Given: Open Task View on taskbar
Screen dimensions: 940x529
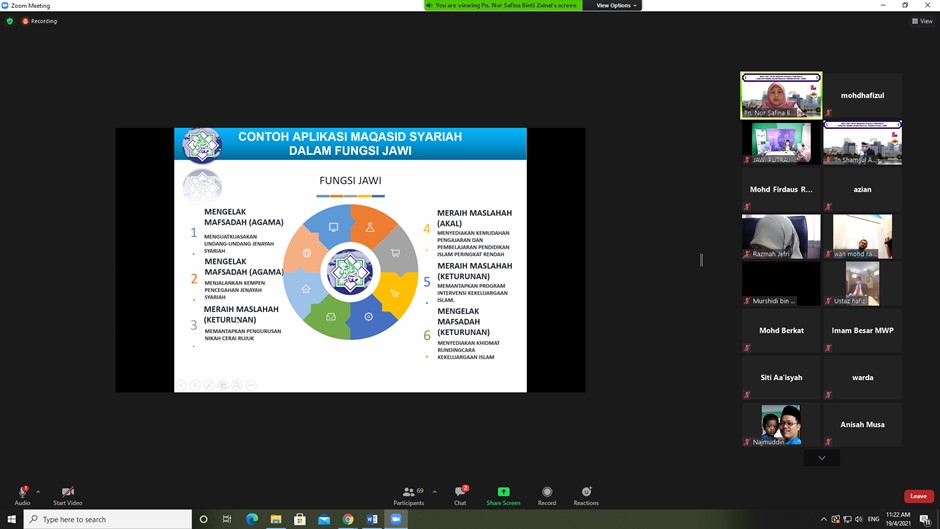Looking at the screenshot, I should (227, 519).
